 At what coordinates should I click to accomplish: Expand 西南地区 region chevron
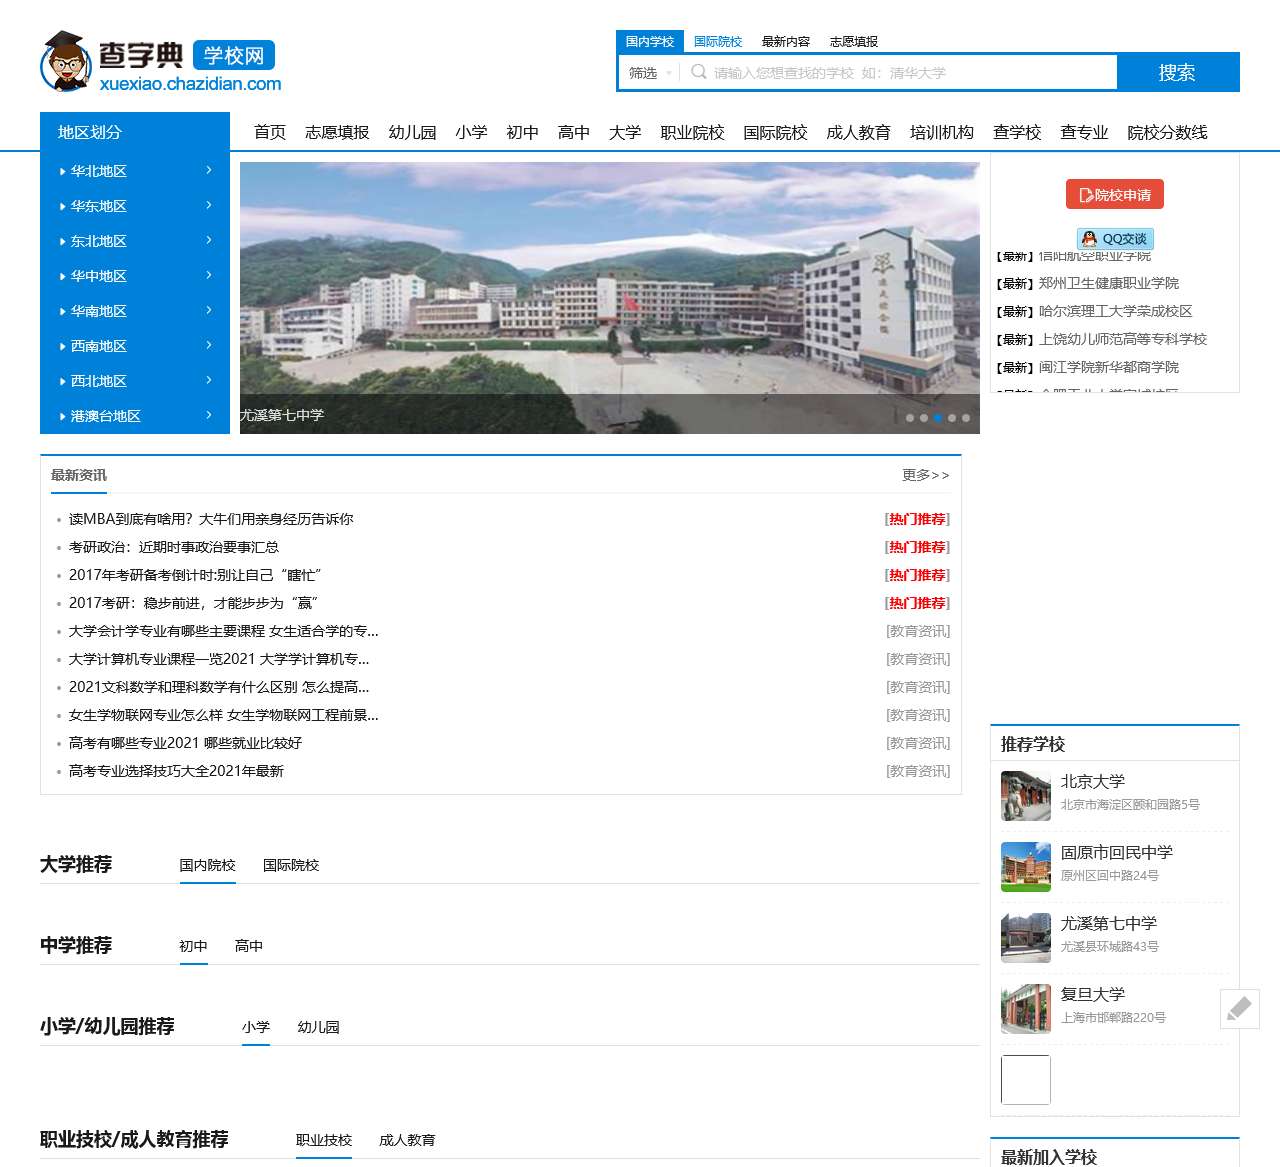[209, 345]
